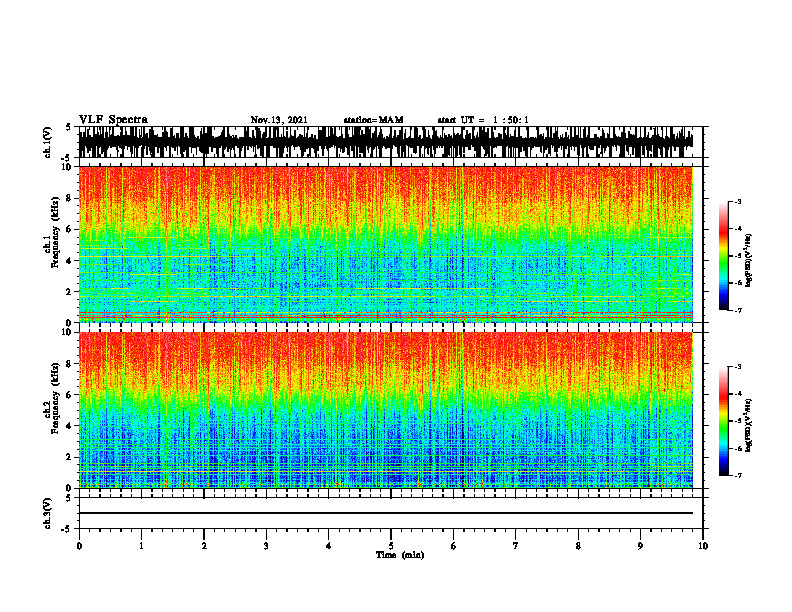This screenshot has width=792, height=612.
Task: Click the ch.2 spectrogram color bar
Action: [x=724, y=421]
